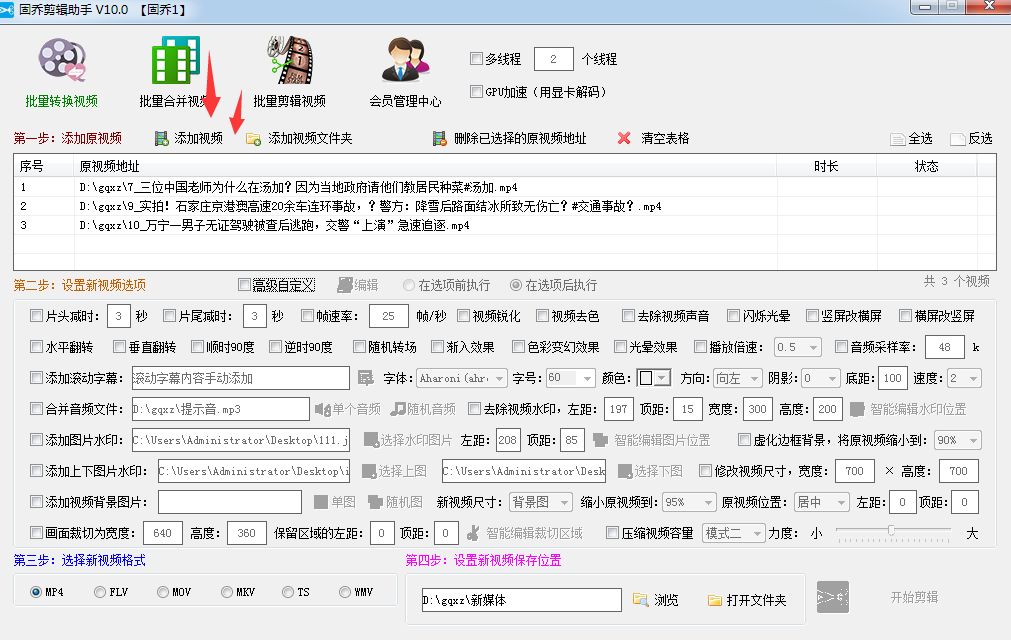Click the 编辑 icon next to 高级自定义
1011x640 pixels.
pos(345,285)
